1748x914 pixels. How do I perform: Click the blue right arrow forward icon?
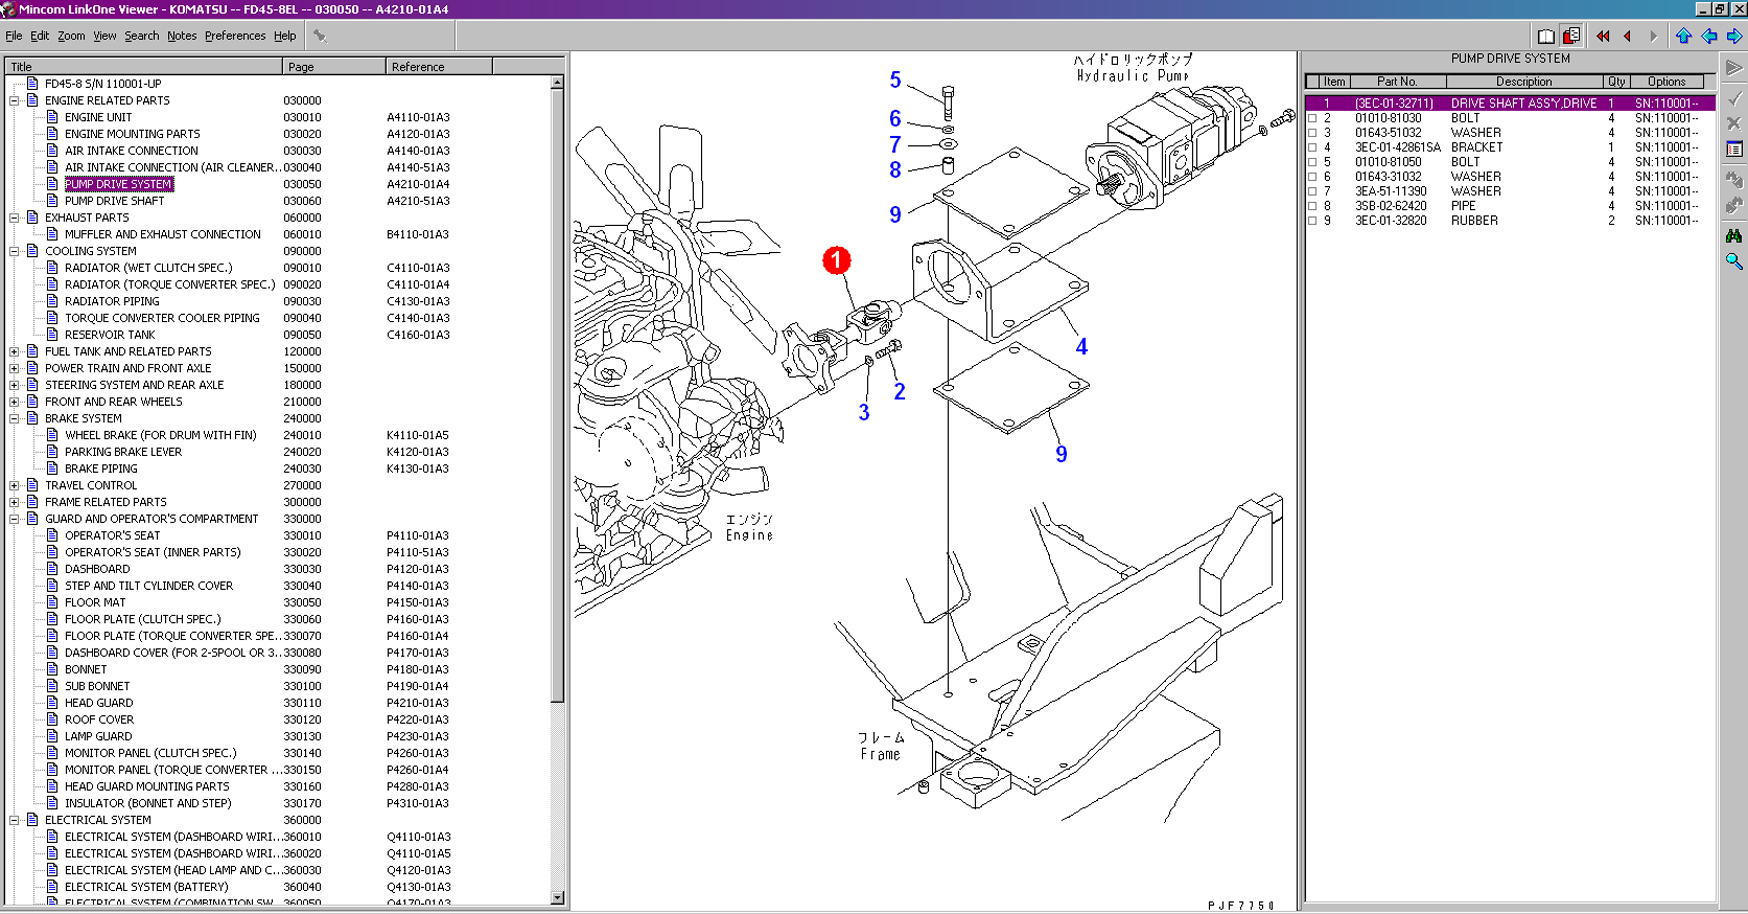(x=1734, y=36)
